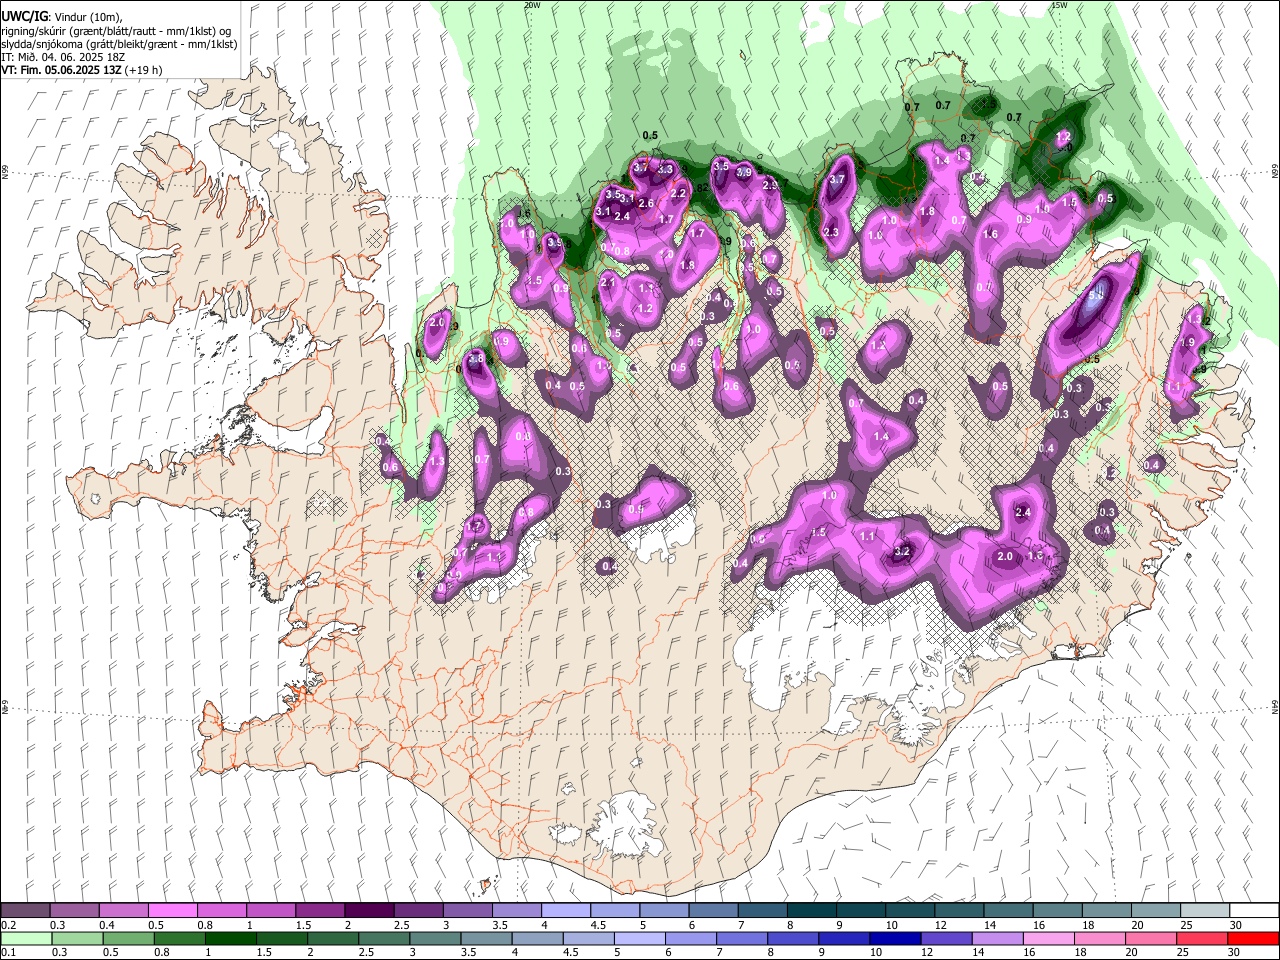
Task: Click the '0.1' label in rain legend
Action: coord(8,952)
